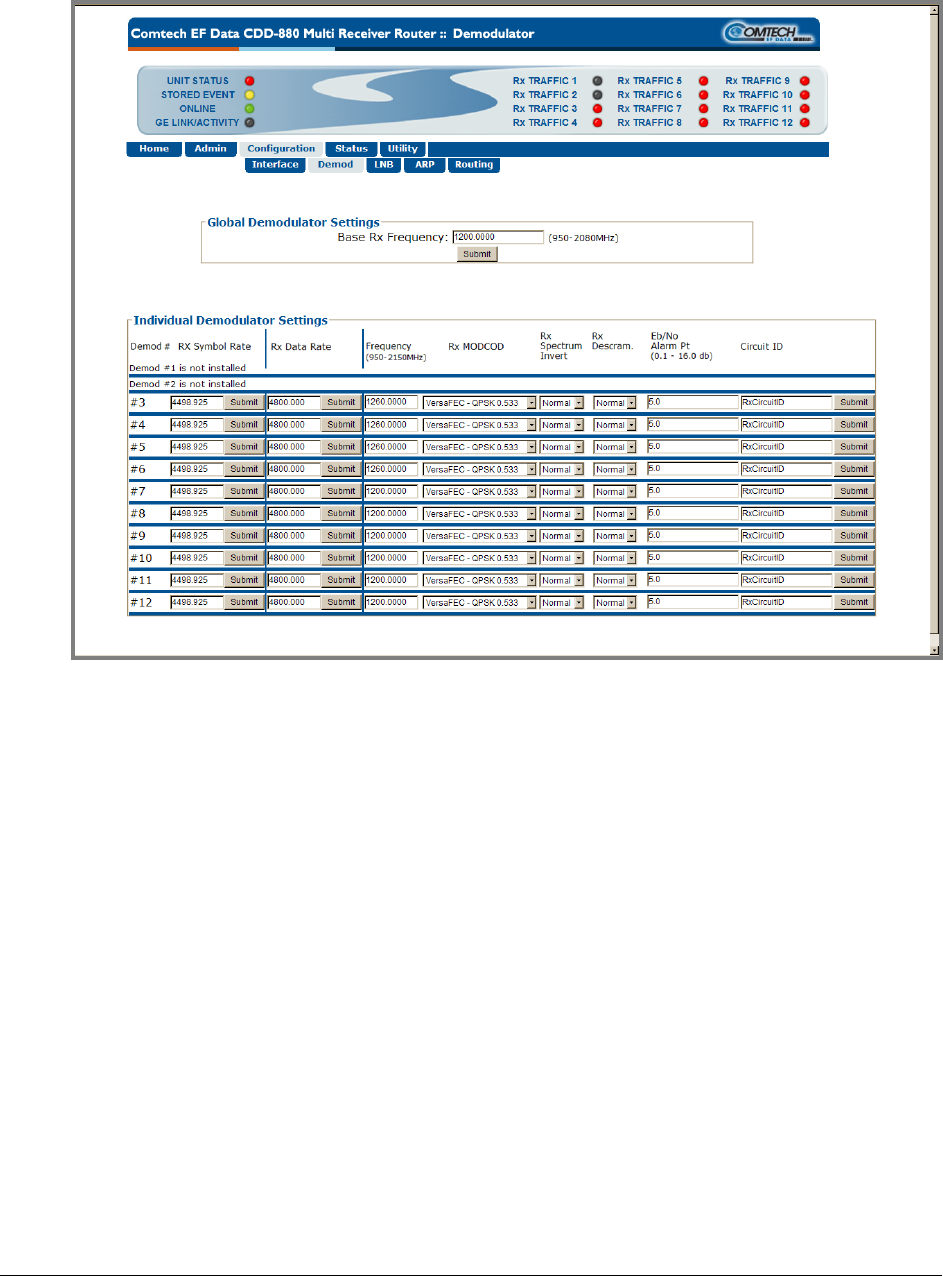Viewport: 943px width, 1276px height.
Task: Submit the Base Rx Frequency setting
Action: (x=477, y=255)
